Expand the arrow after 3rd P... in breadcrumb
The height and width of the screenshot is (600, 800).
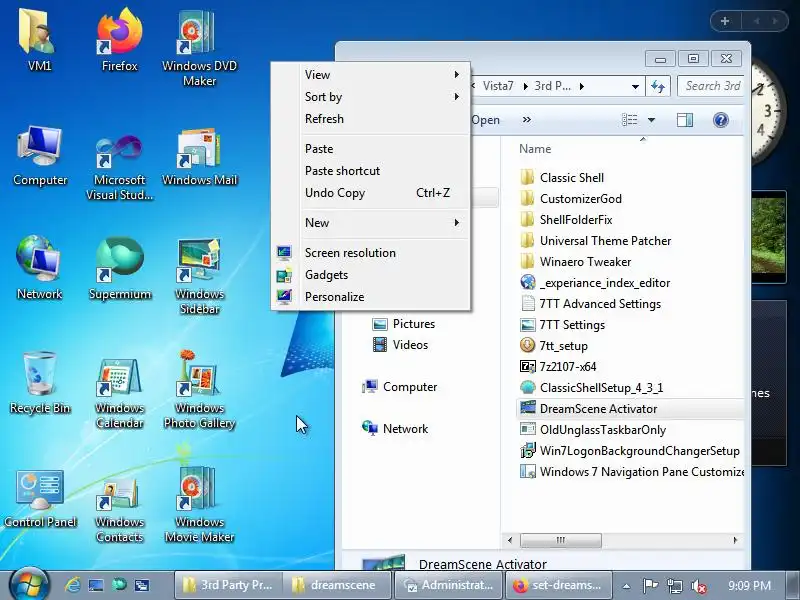(582, 87)
